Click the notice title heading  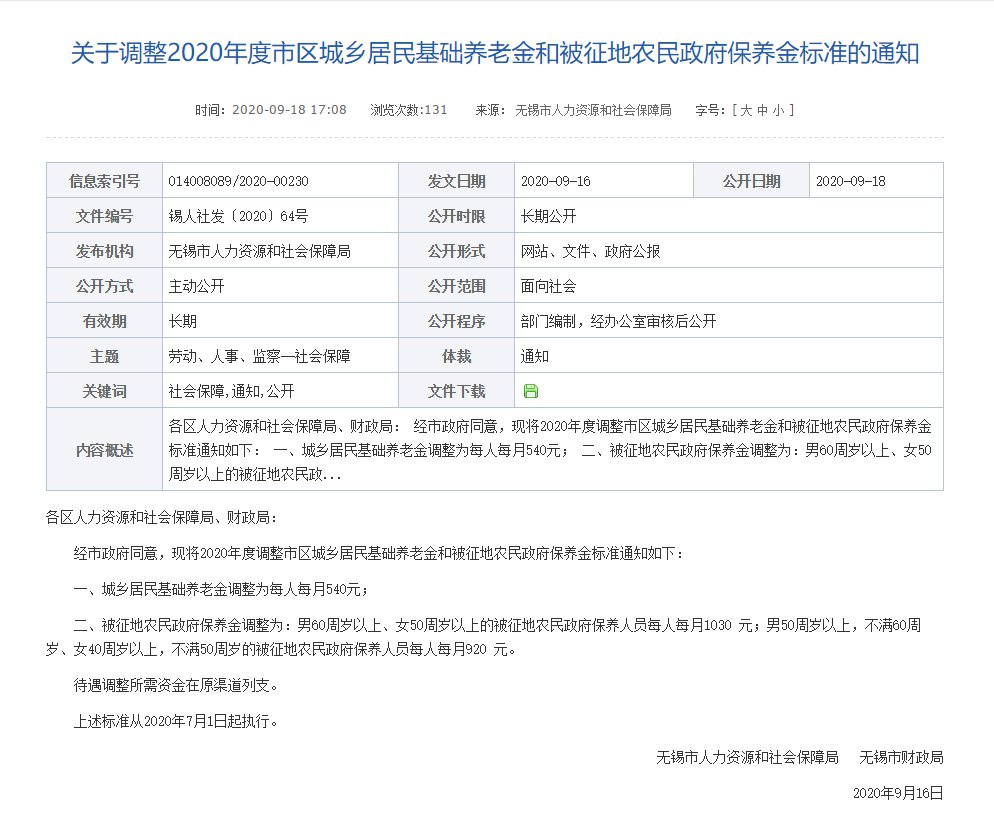pyautogui.click(x=495, y=54)
